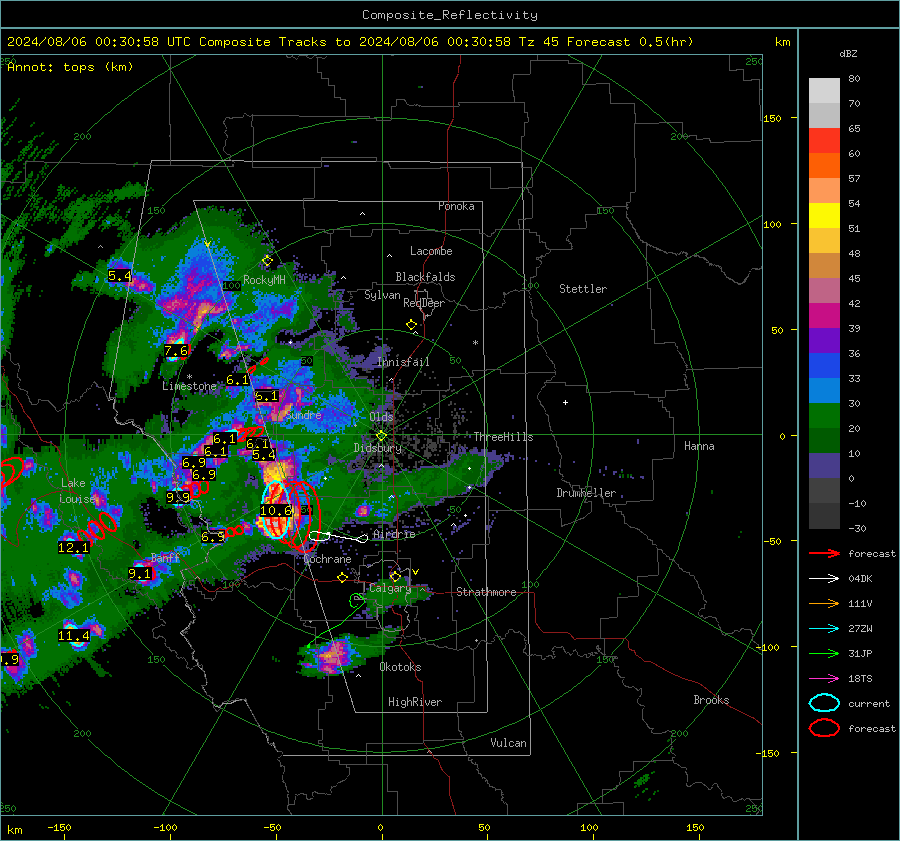Click the storm top label 7.6
The height and width of the screenshot is (841, 900).
coord(176,351)
